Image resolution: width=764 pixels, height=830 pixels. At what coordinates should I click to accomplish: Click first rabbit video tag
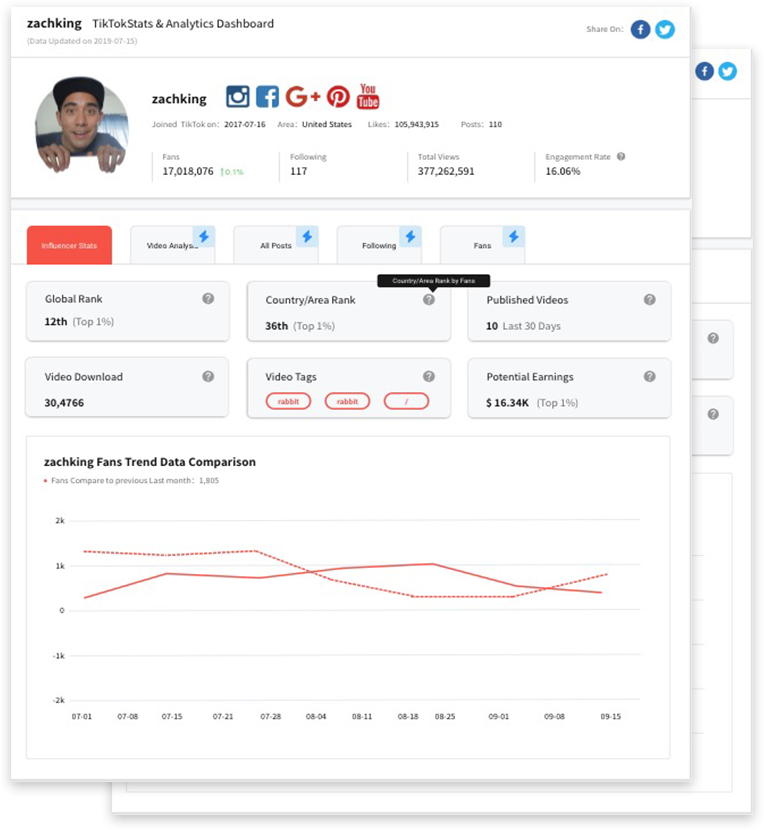tap(288, 401)
